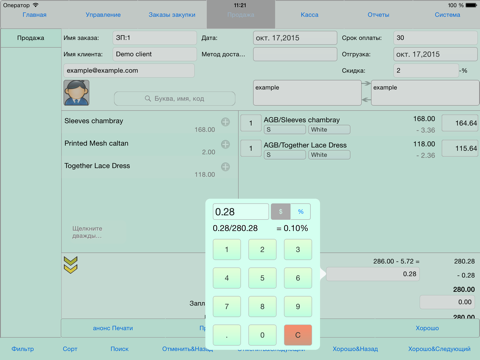480x360 pixels.
Task: Switch discount mode to dollar amount
Action: click(x=281, y=212)
